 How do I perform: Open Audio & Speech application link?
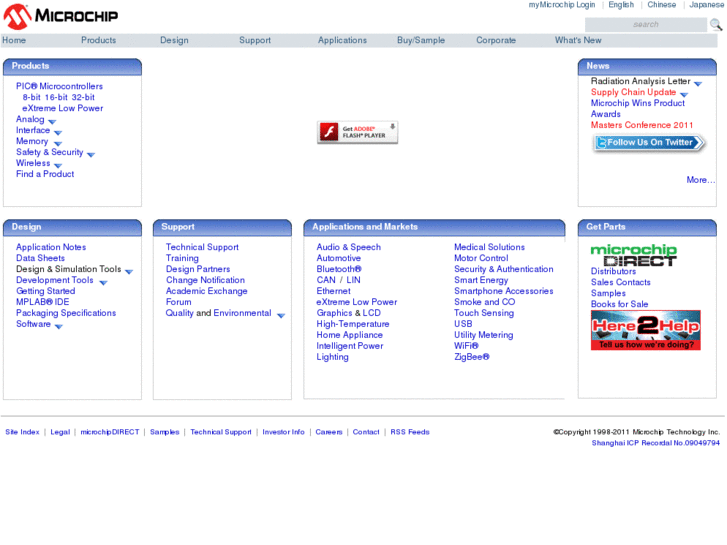(x=349, y=247)
